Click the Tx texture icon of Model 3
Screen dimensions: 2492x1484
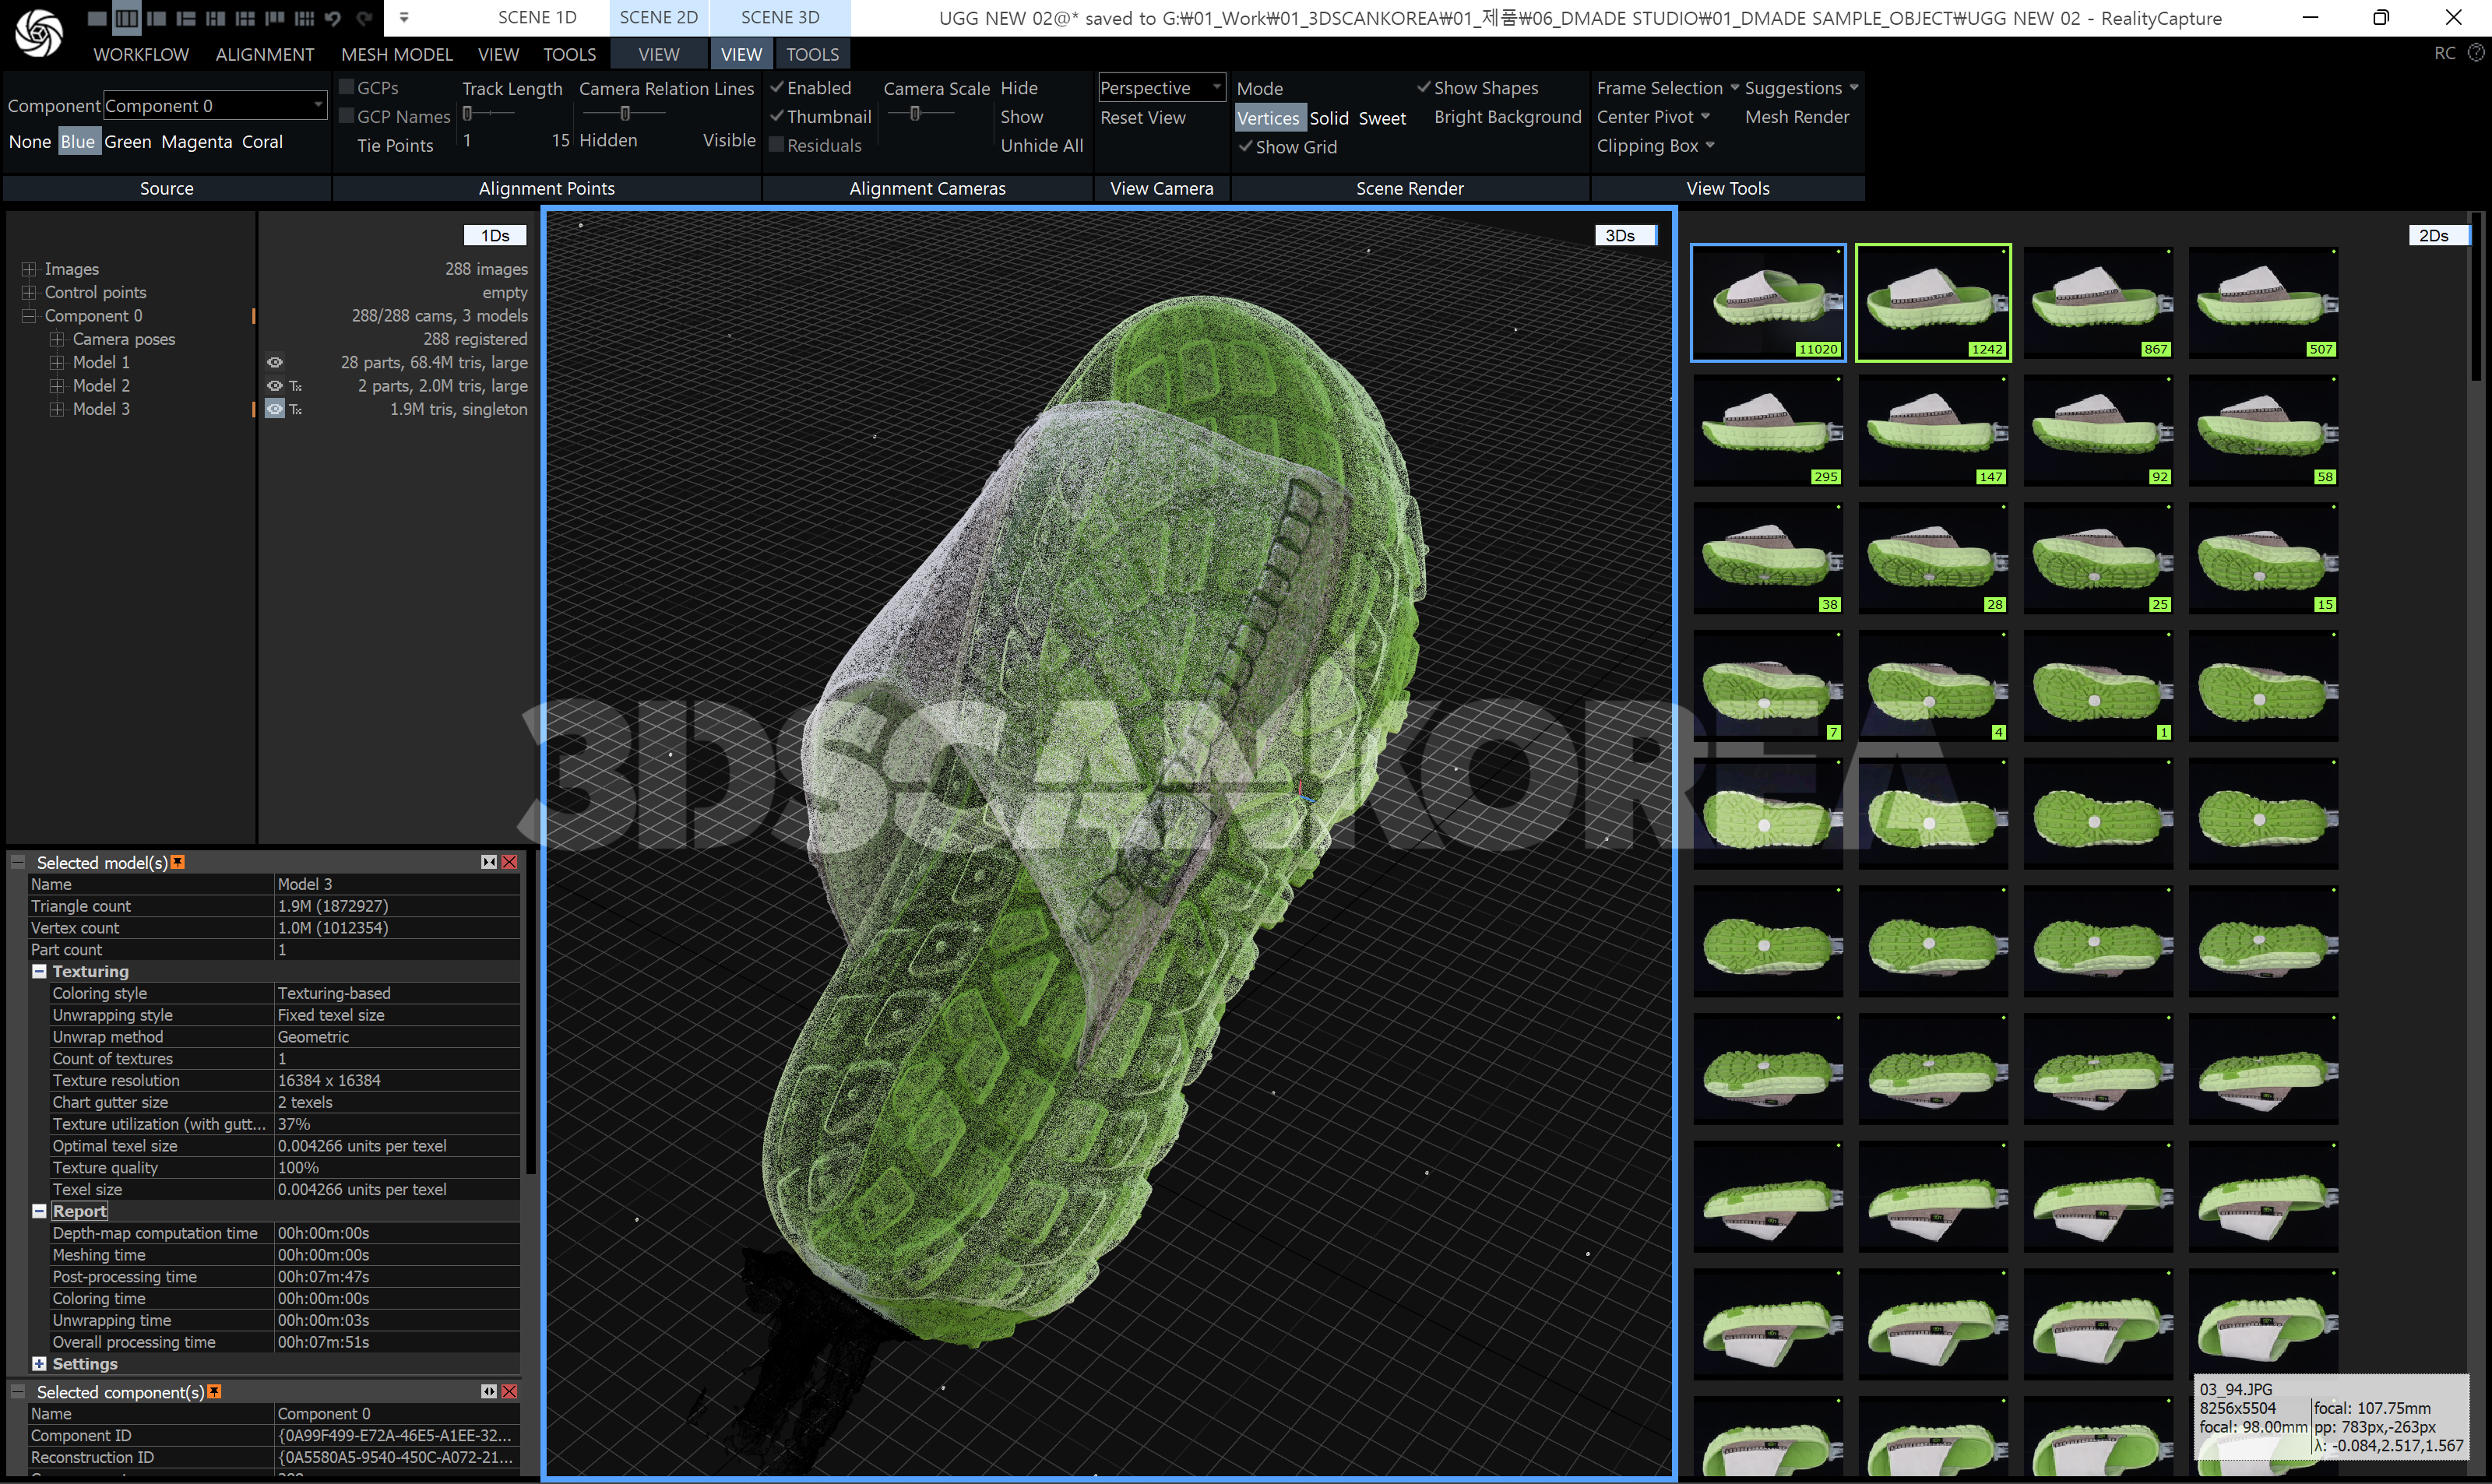pyautogui.click(x=296, y=409)
